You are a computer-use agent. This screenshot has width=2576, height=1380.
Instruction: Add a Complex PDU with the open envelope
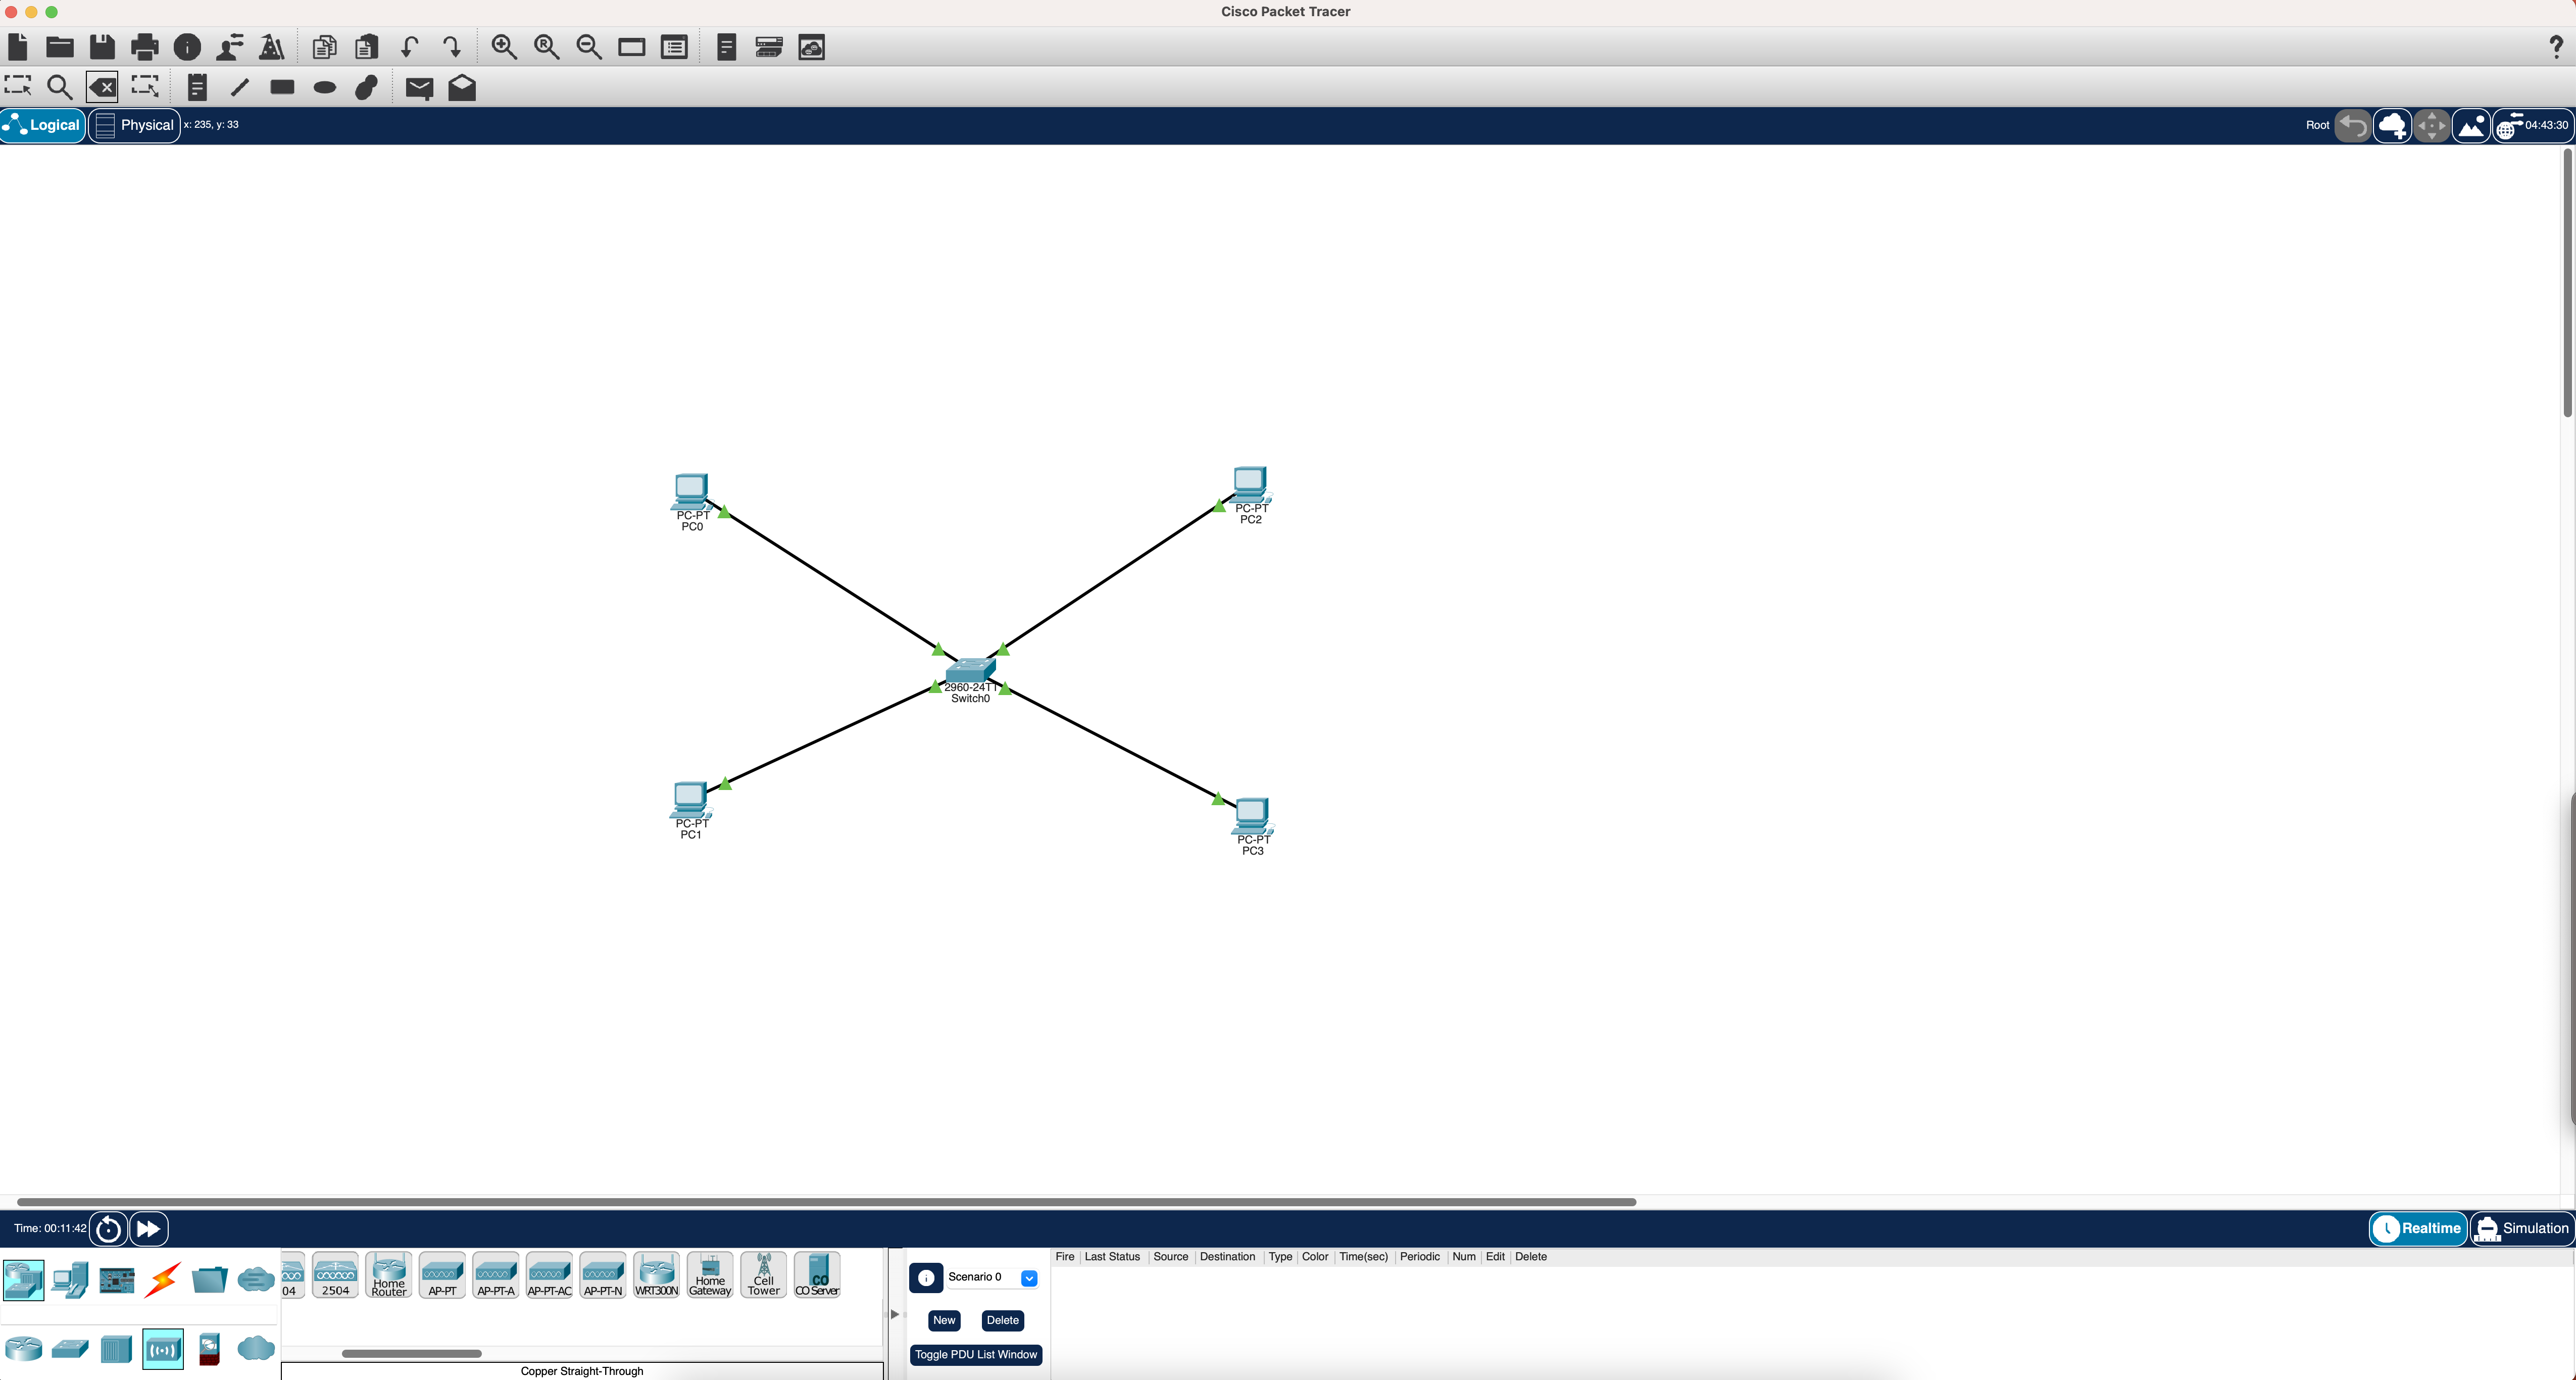[462, 87]
